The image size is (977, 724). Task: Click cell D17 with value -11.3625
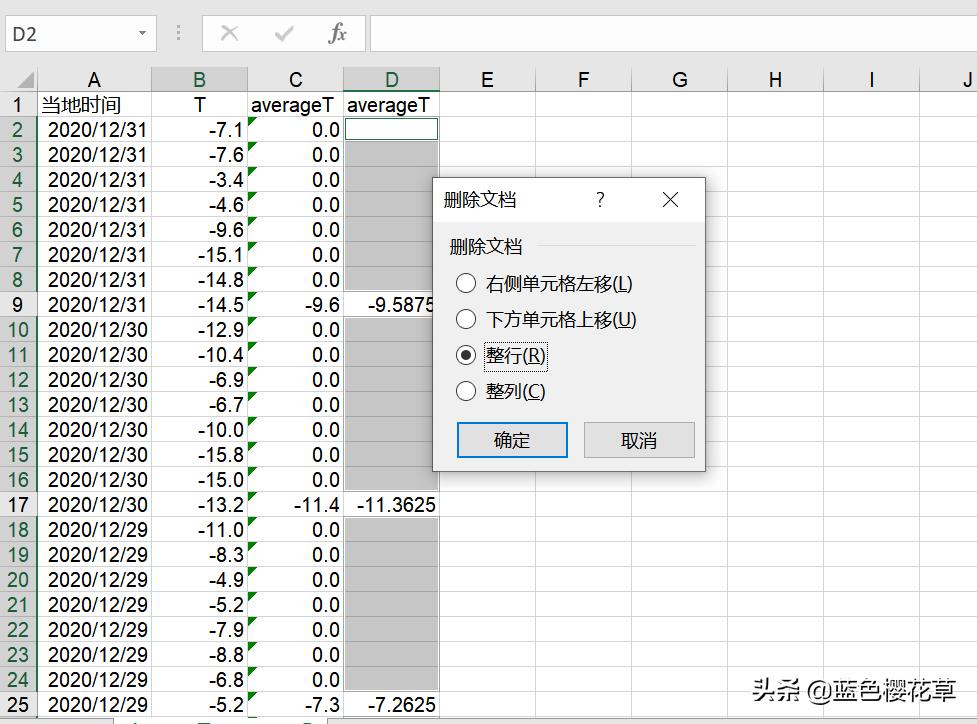(391, 505)
